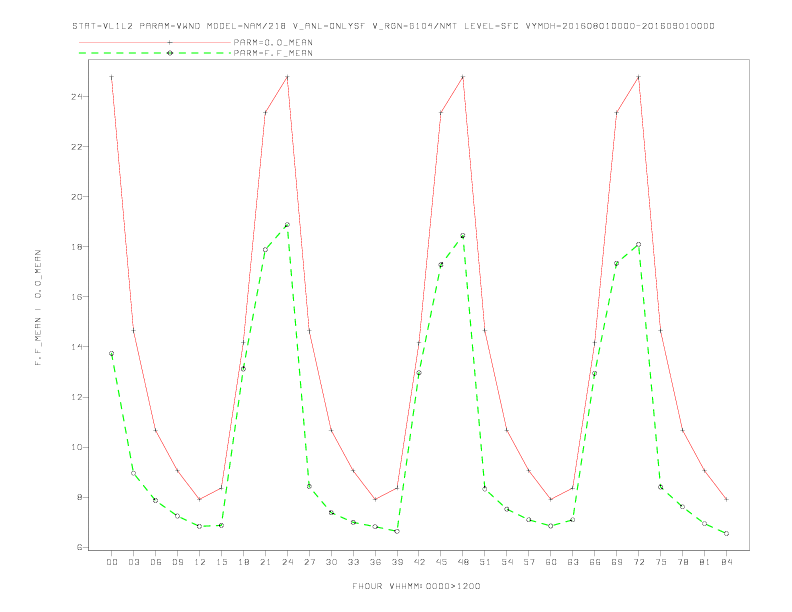This screenshot has height=612, width=792.
Task: Click x-axis tick label 69
Action: [617, 562]
